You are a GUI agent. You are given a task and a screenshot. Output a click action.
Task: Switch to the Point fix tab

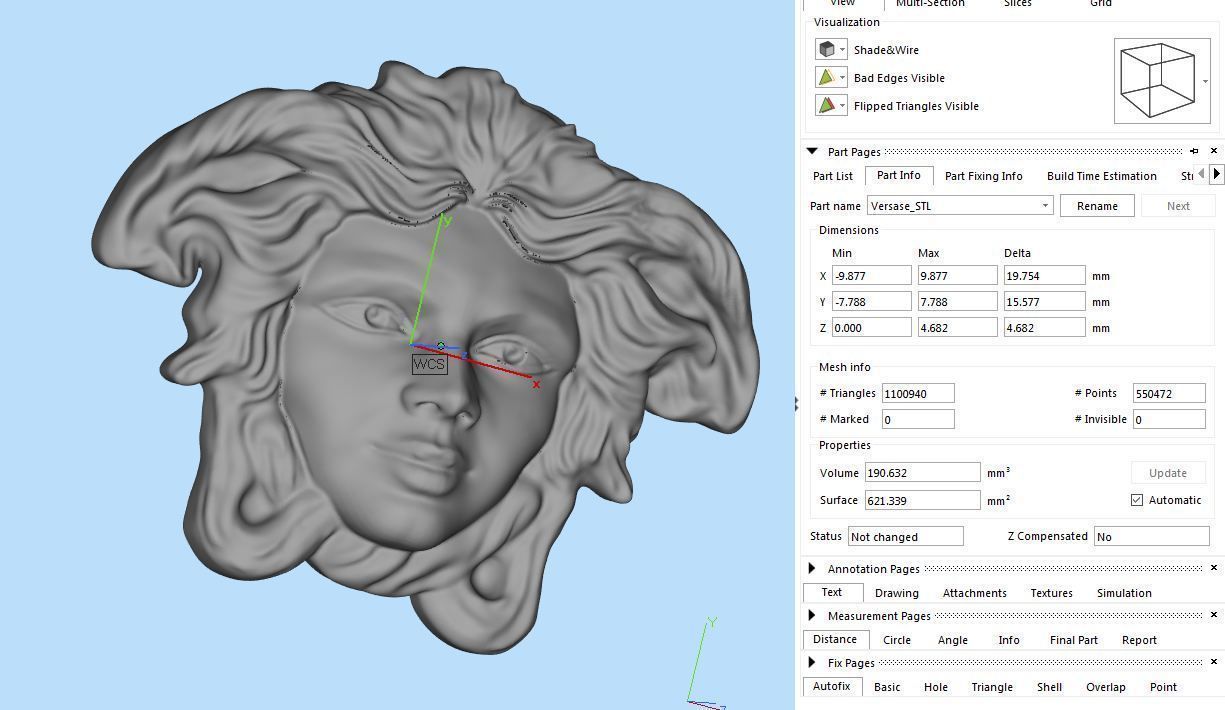click(1163, 687)
